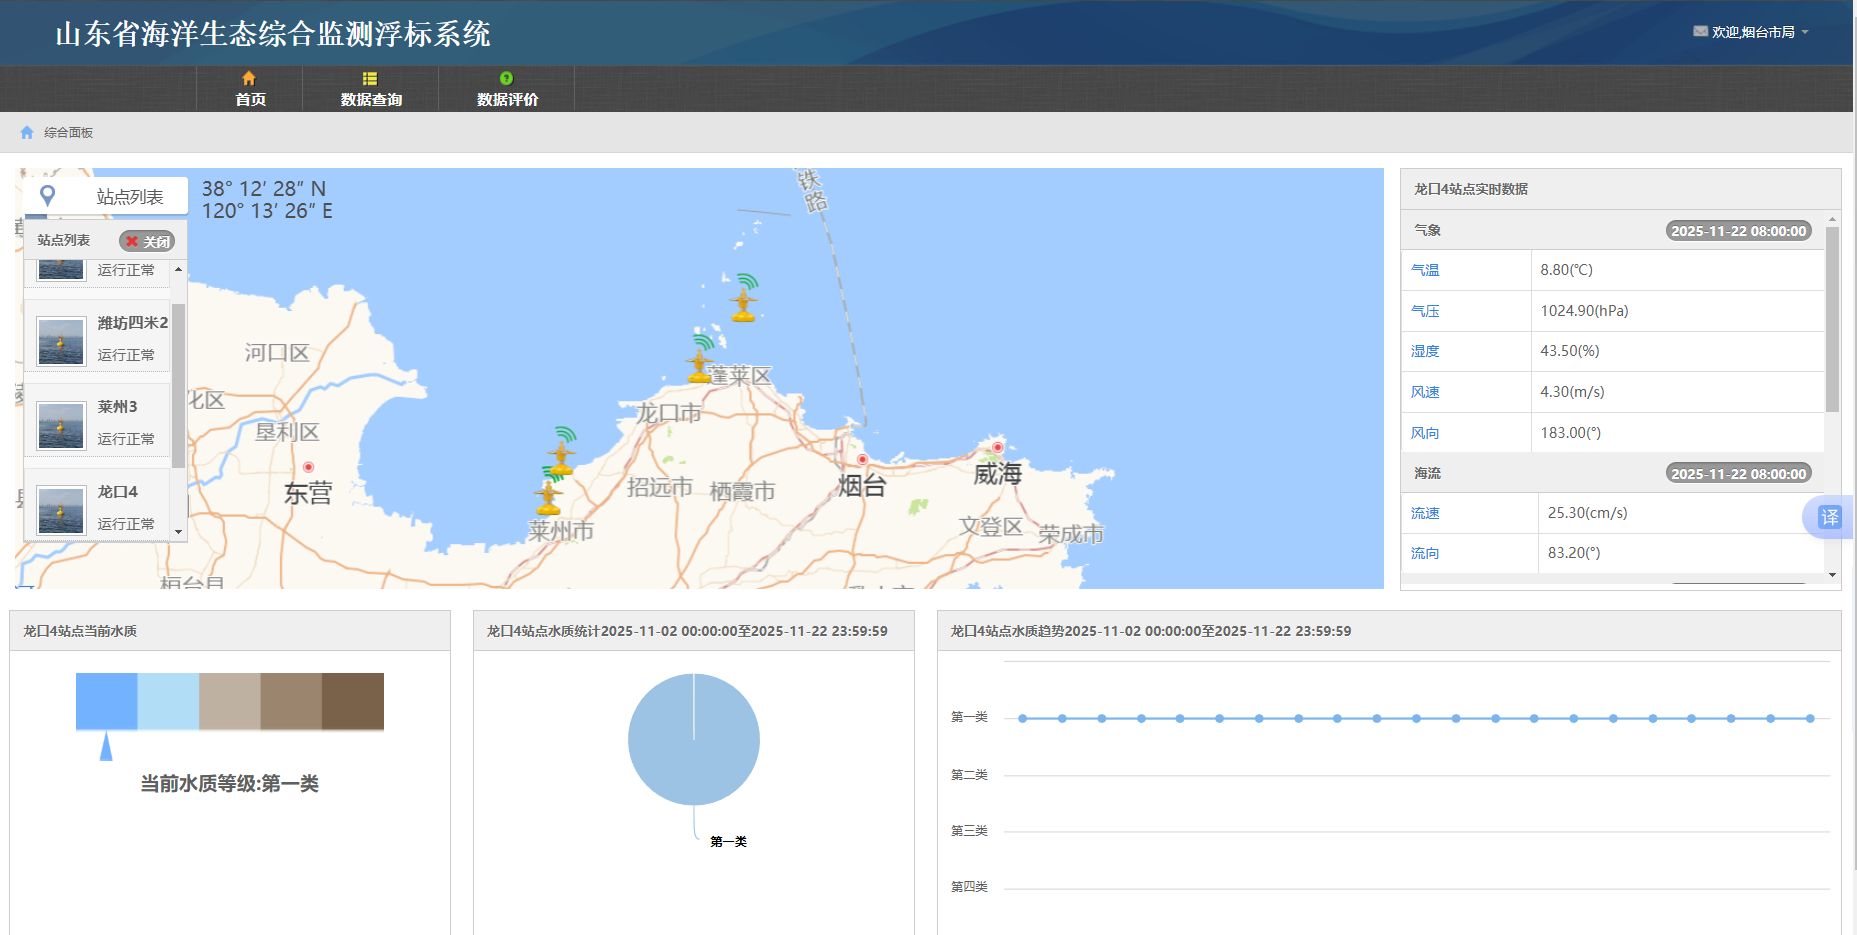Viewport: 1857px width, 935px height.
Task: Click the red city marker above 东营
Action: point(308,467)
